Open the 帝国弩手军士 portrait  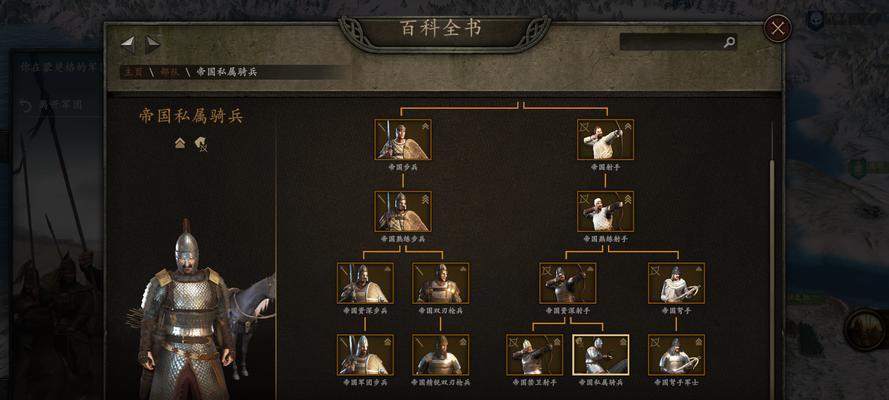pyautogui.click(x=676, y=355)
